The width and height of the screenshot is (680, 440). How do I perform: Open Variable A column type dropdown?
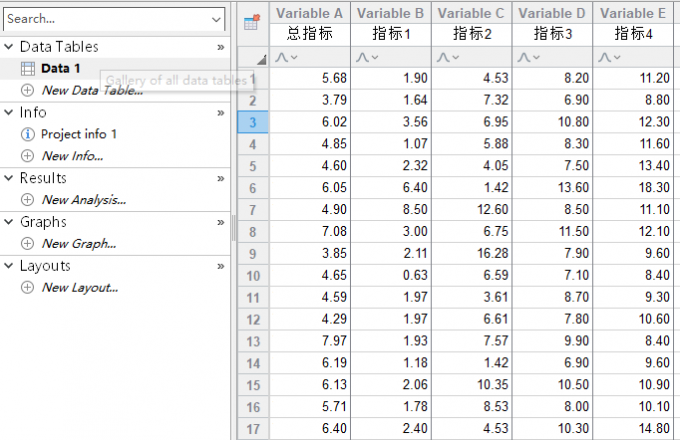coord(287,57)
